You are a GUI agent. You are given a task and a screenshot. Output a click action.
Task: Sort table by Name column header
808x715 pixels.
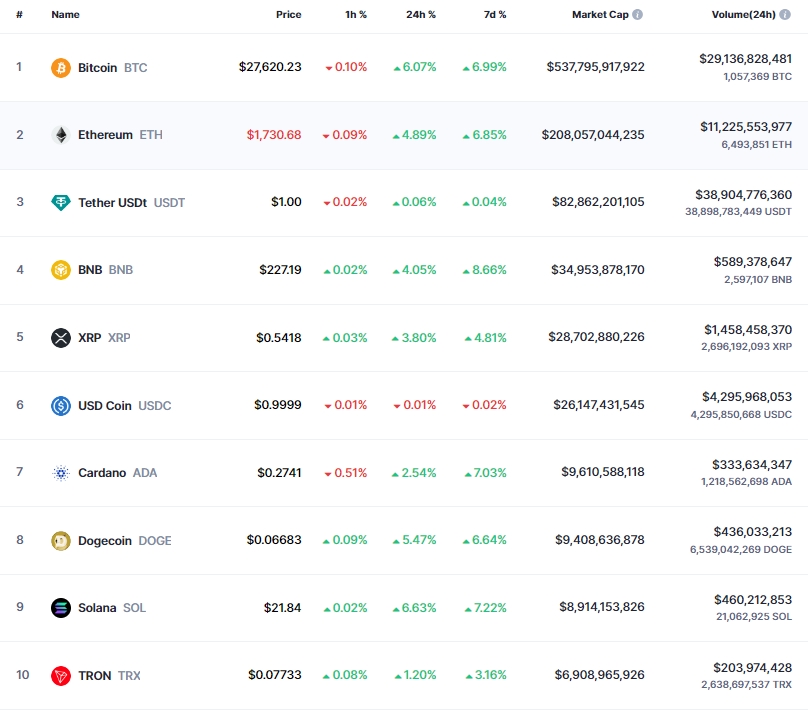point(65,14)
